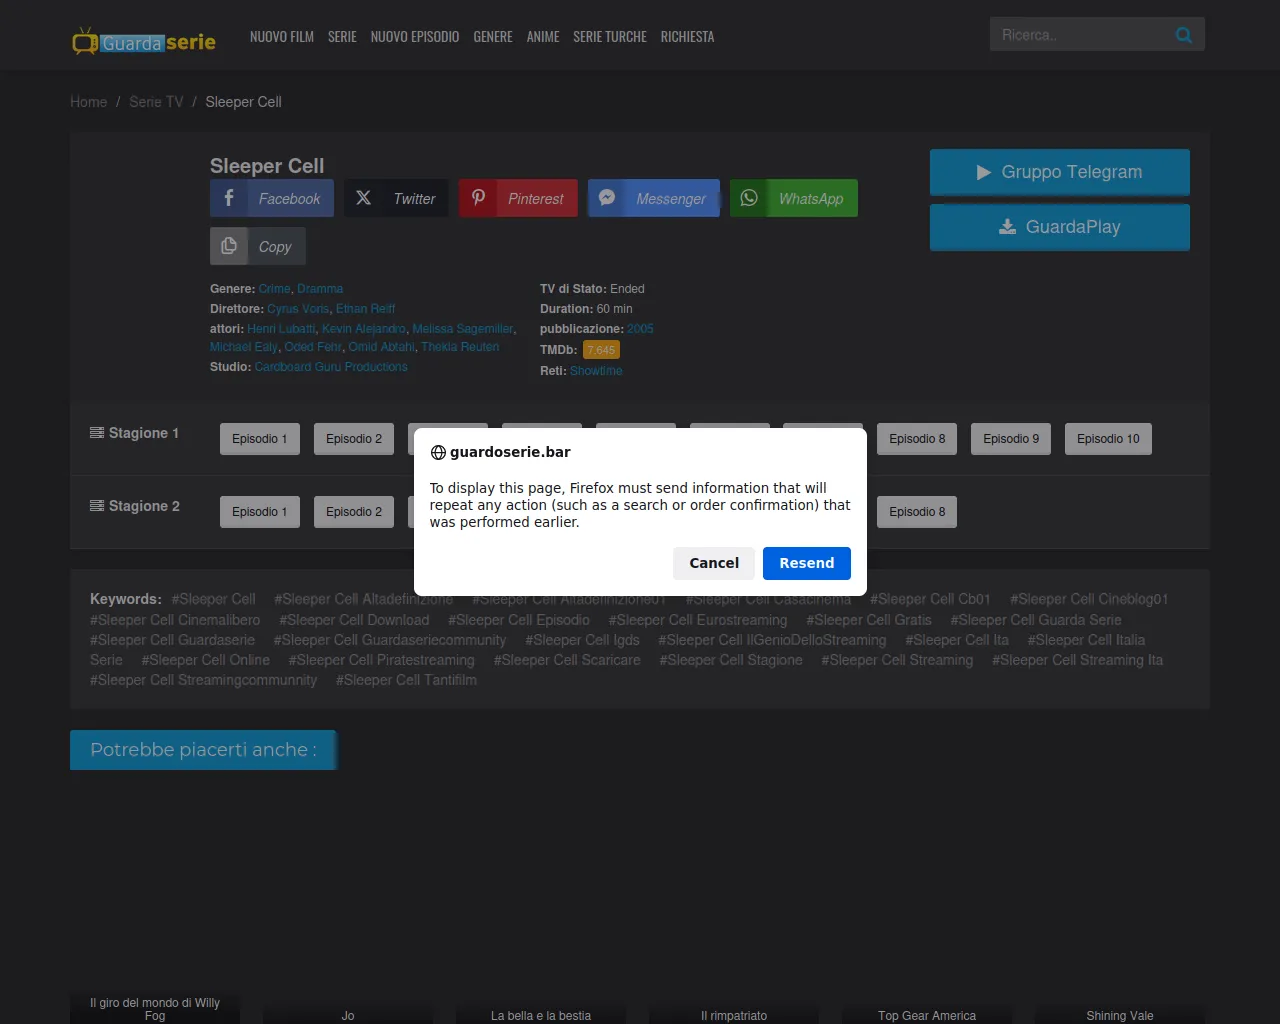Viewport: 1280px width, 1024px height.
Task: Click the search magnifier icon
Action: [1184, 35]
